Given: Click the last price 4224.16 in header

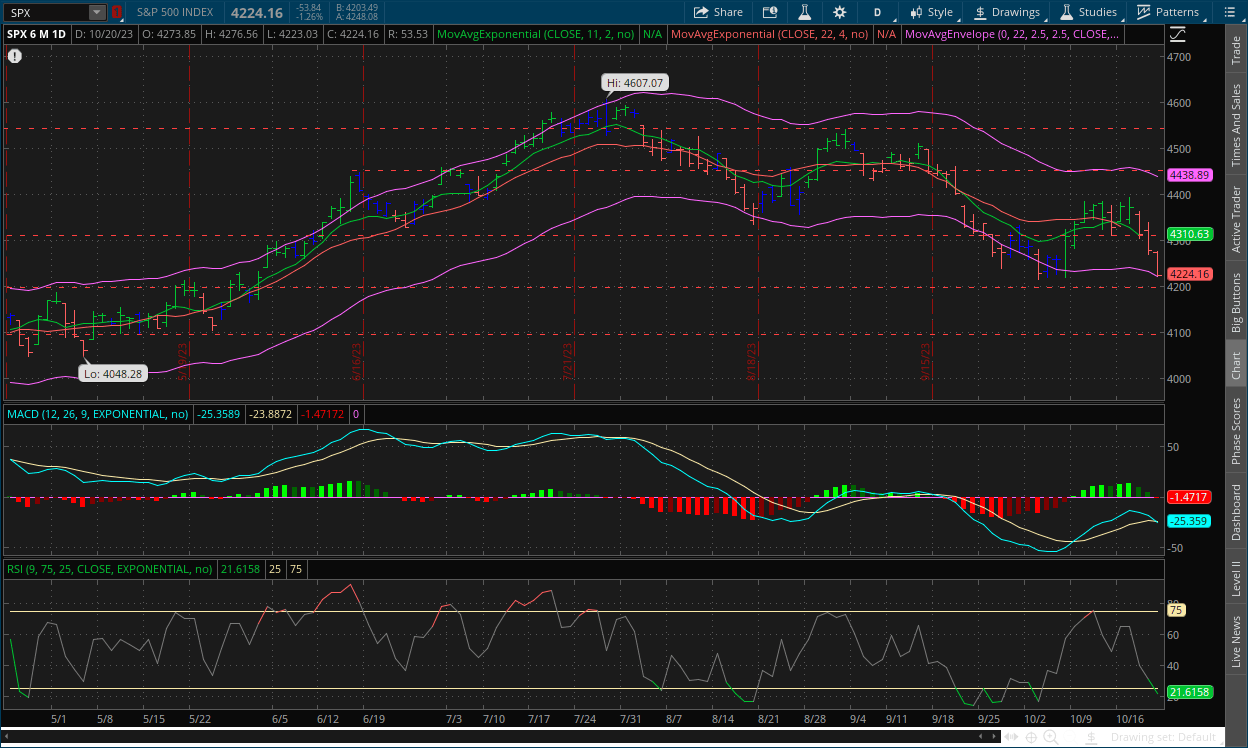Looking at the screenshot, I should (257, 12).
